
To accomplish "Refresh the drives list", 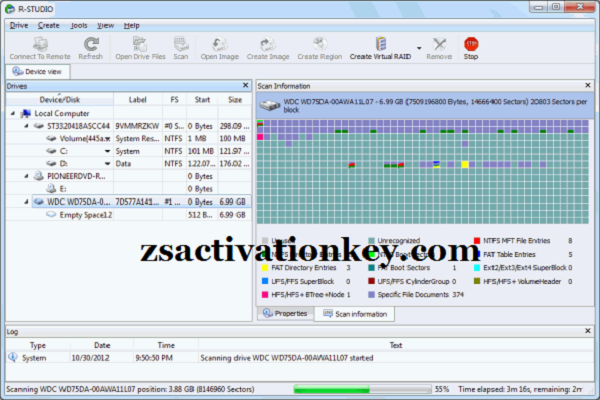I will 91,48.
